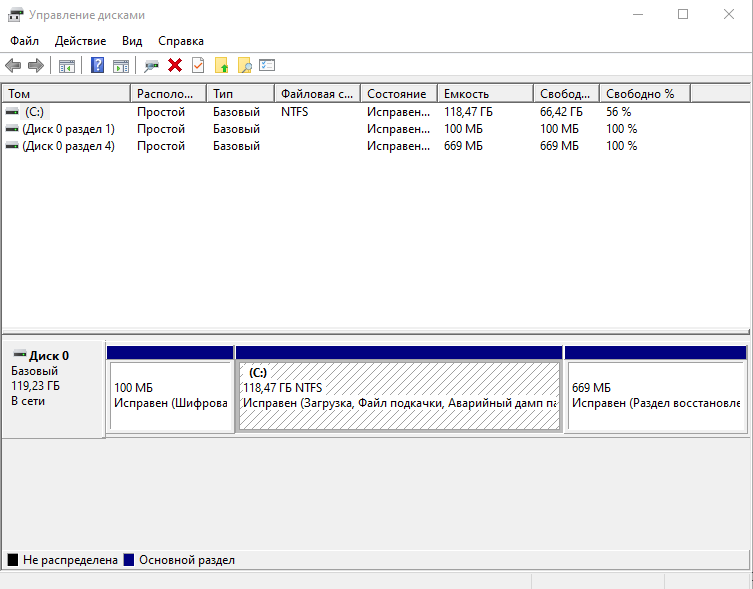753x589 pixels.
Task: Sort by the Располо... column header
Action: [169, 94]
